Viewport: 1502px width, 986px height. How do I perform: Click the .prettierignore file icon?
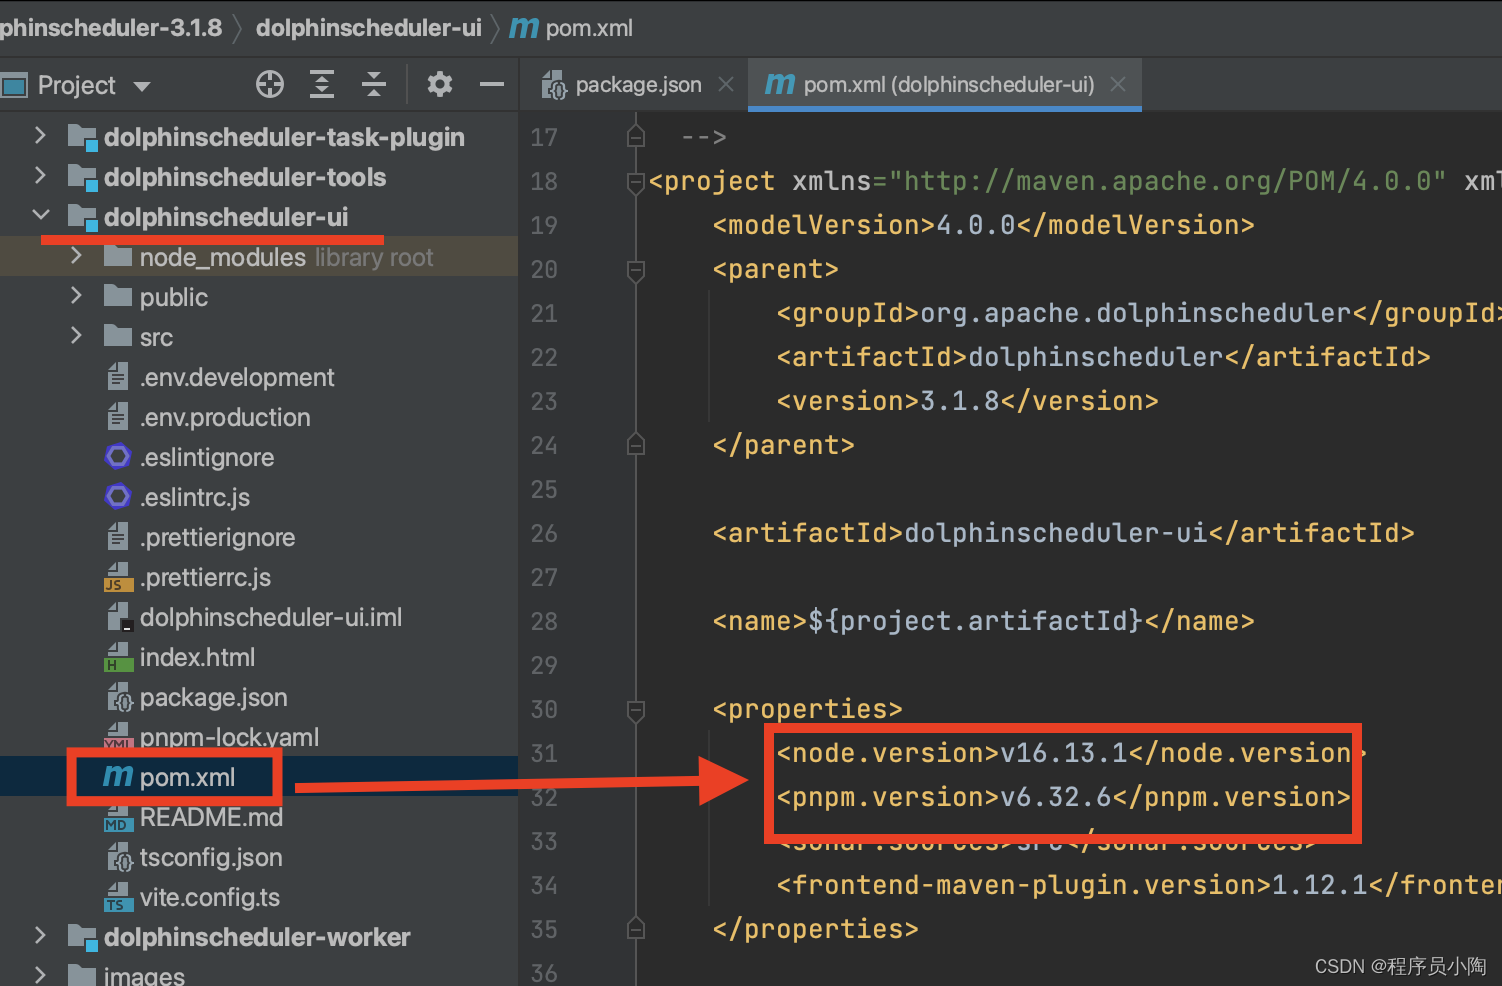click(x=118, y=537)
